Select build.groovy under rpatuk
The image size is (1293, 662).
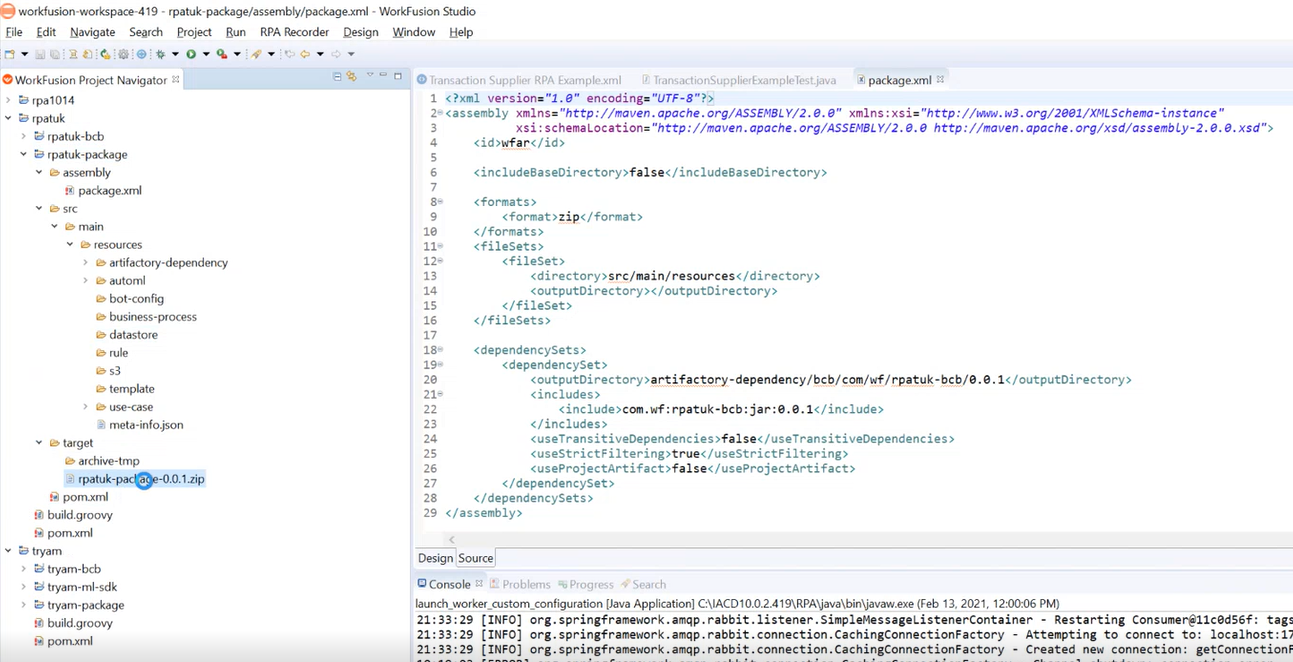click(72, 515)
